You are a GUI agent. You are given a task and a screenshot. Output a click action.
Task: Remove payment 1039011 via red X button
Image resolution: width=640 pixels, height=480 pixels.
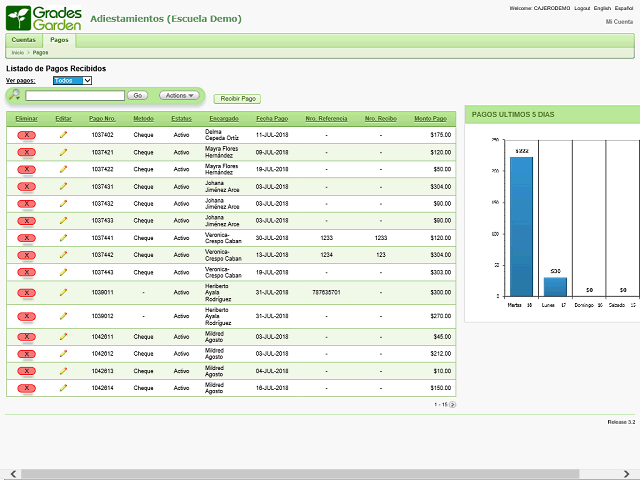click(27, 293)
